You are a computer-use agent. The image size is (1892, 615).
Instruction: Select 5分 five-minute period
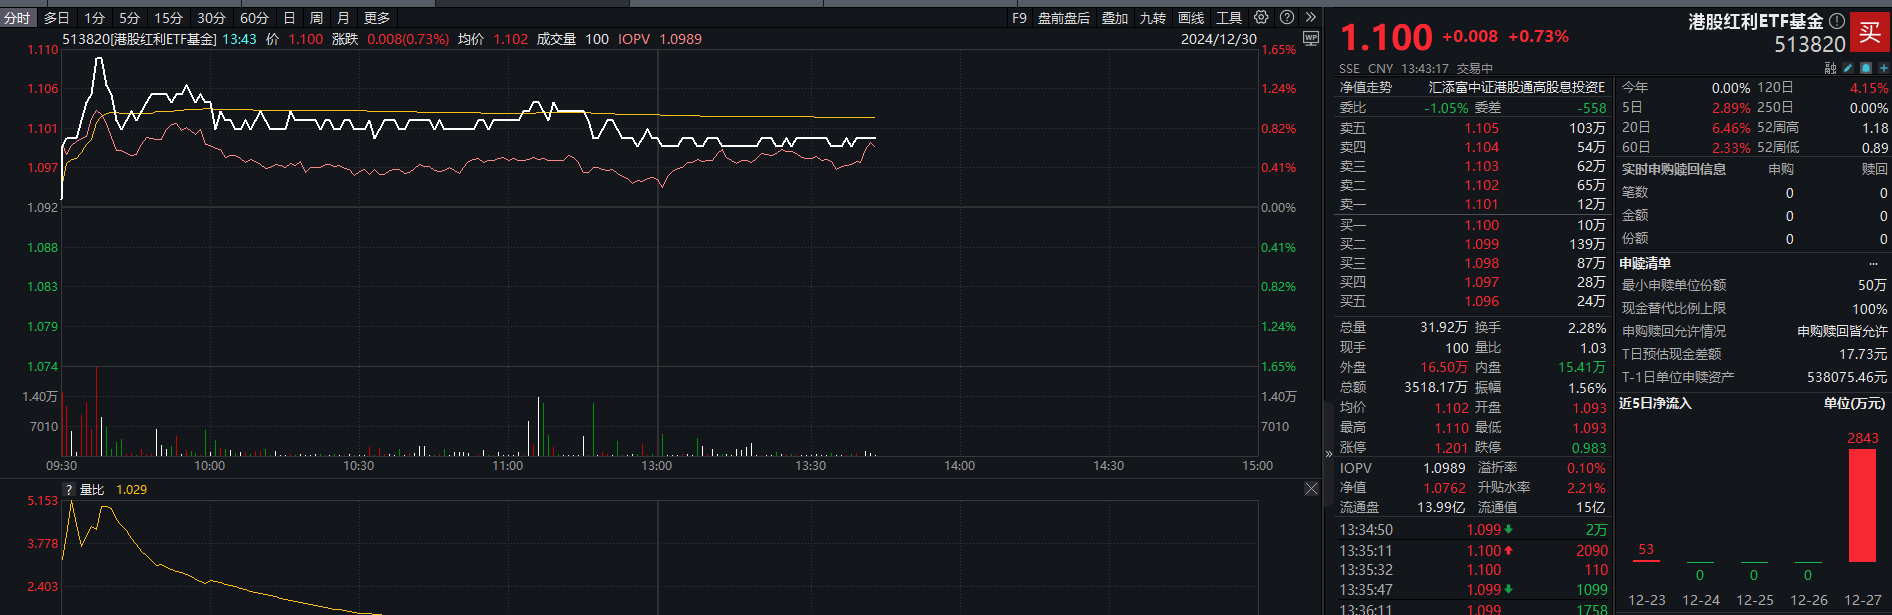129,18
